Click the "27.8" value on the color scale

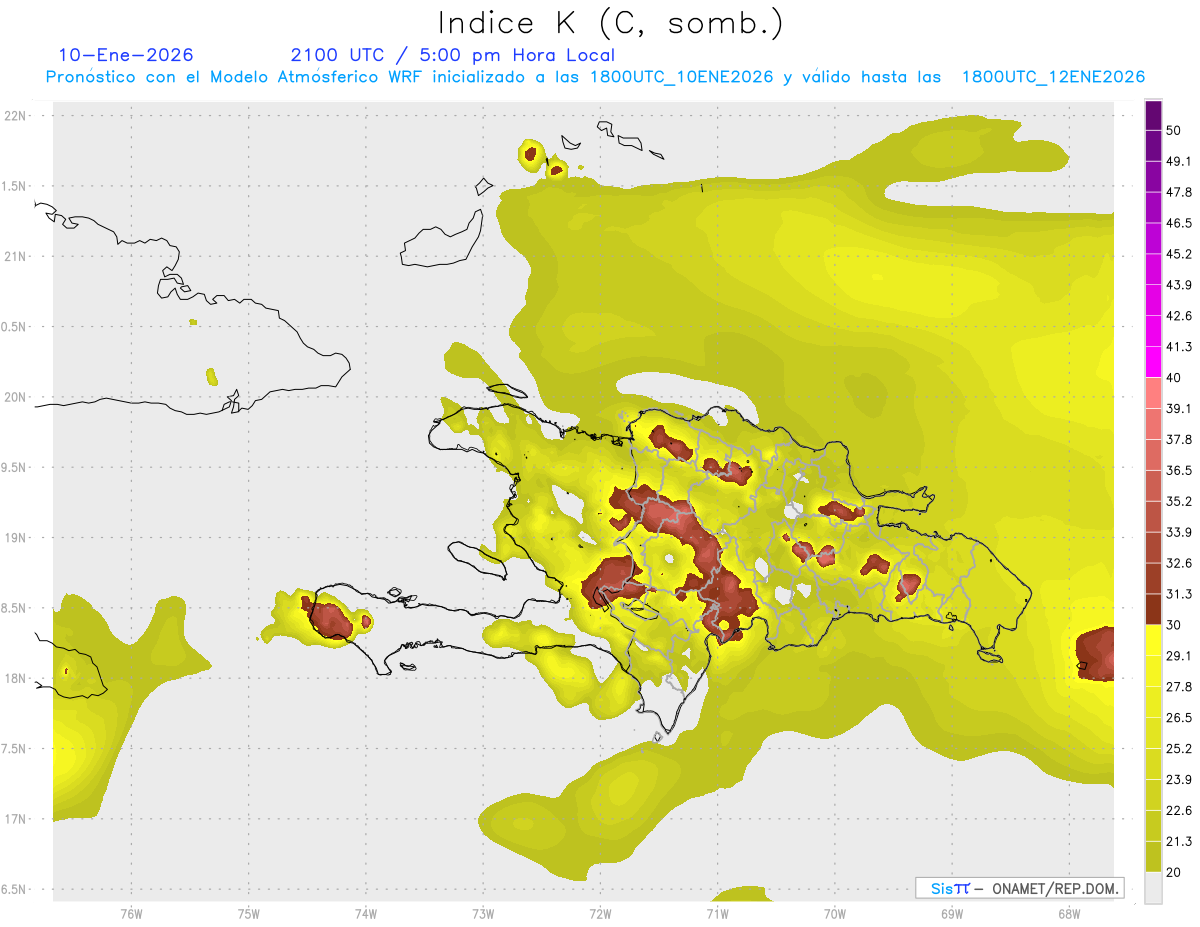(x=1179, y=686)
